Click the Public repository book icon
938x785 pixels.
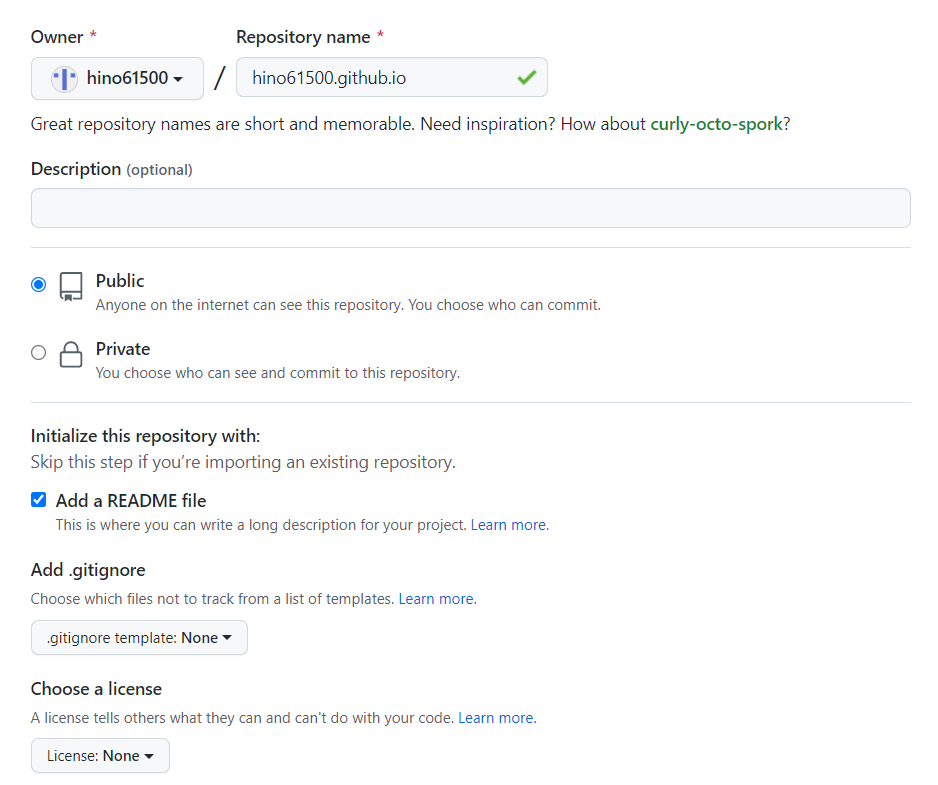coord(71,287)
